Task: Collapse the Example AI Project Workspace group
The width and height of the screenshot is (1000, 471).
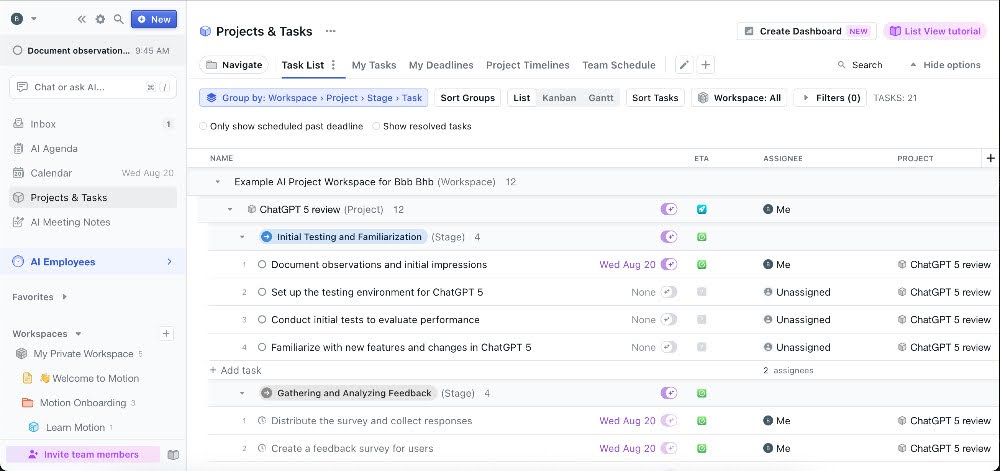Action: tap(217, 182)
